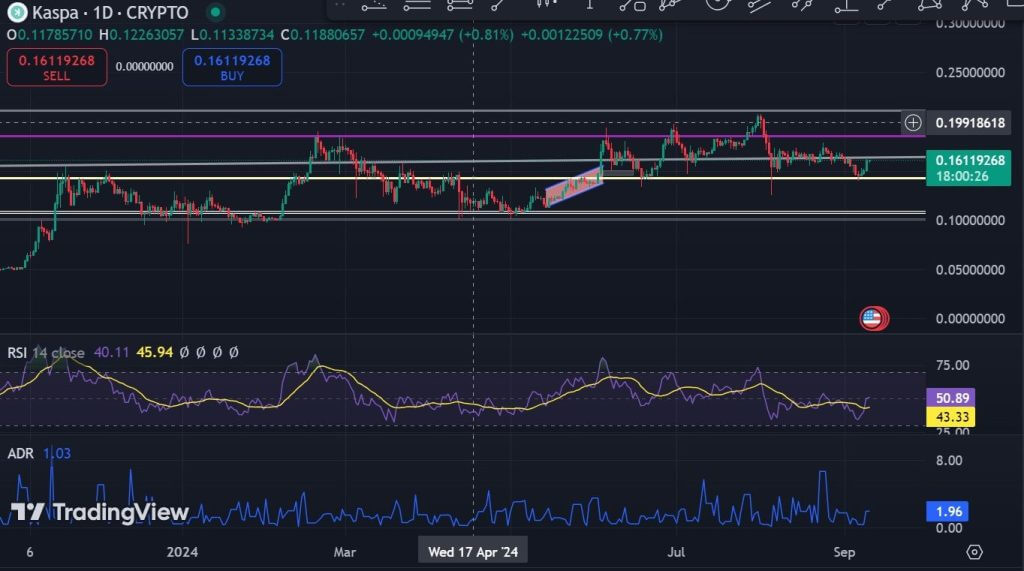Click the 6 label on the time axis
Image resolution: width=1024 pixels, height=571 pixels.
[x=29, y=552]
